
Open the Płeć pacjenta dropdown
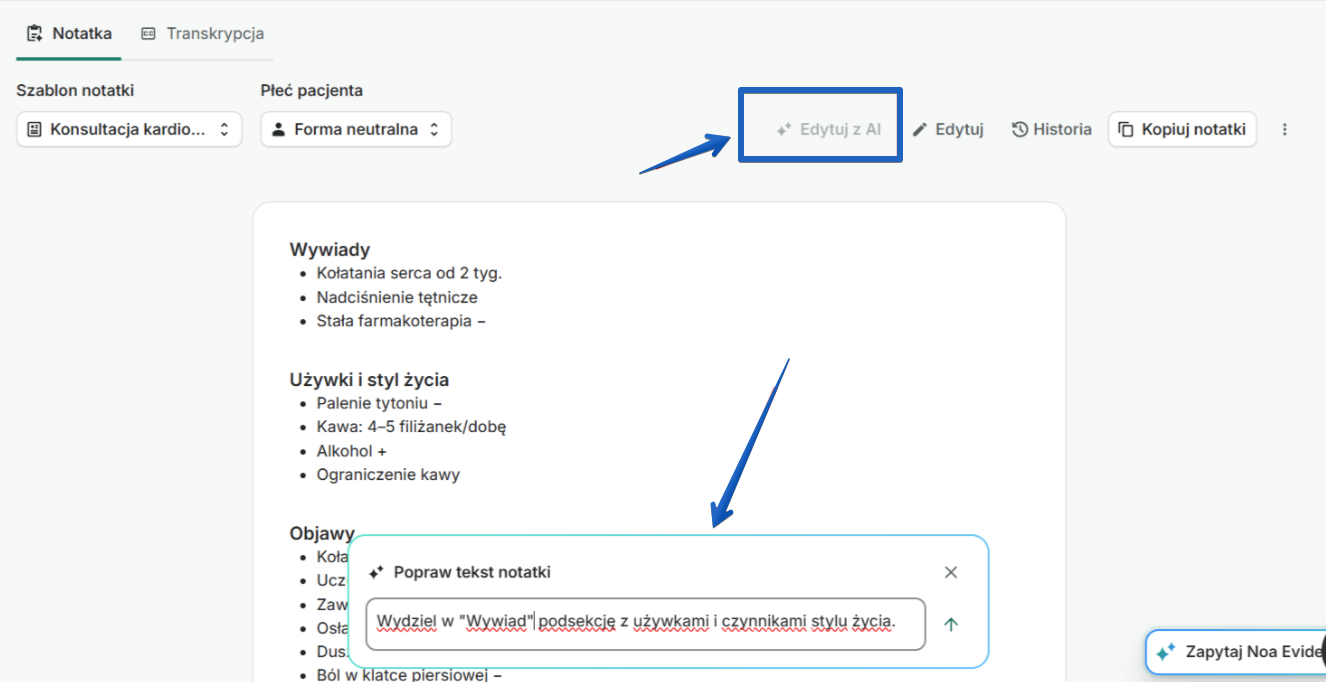(356, 129)
